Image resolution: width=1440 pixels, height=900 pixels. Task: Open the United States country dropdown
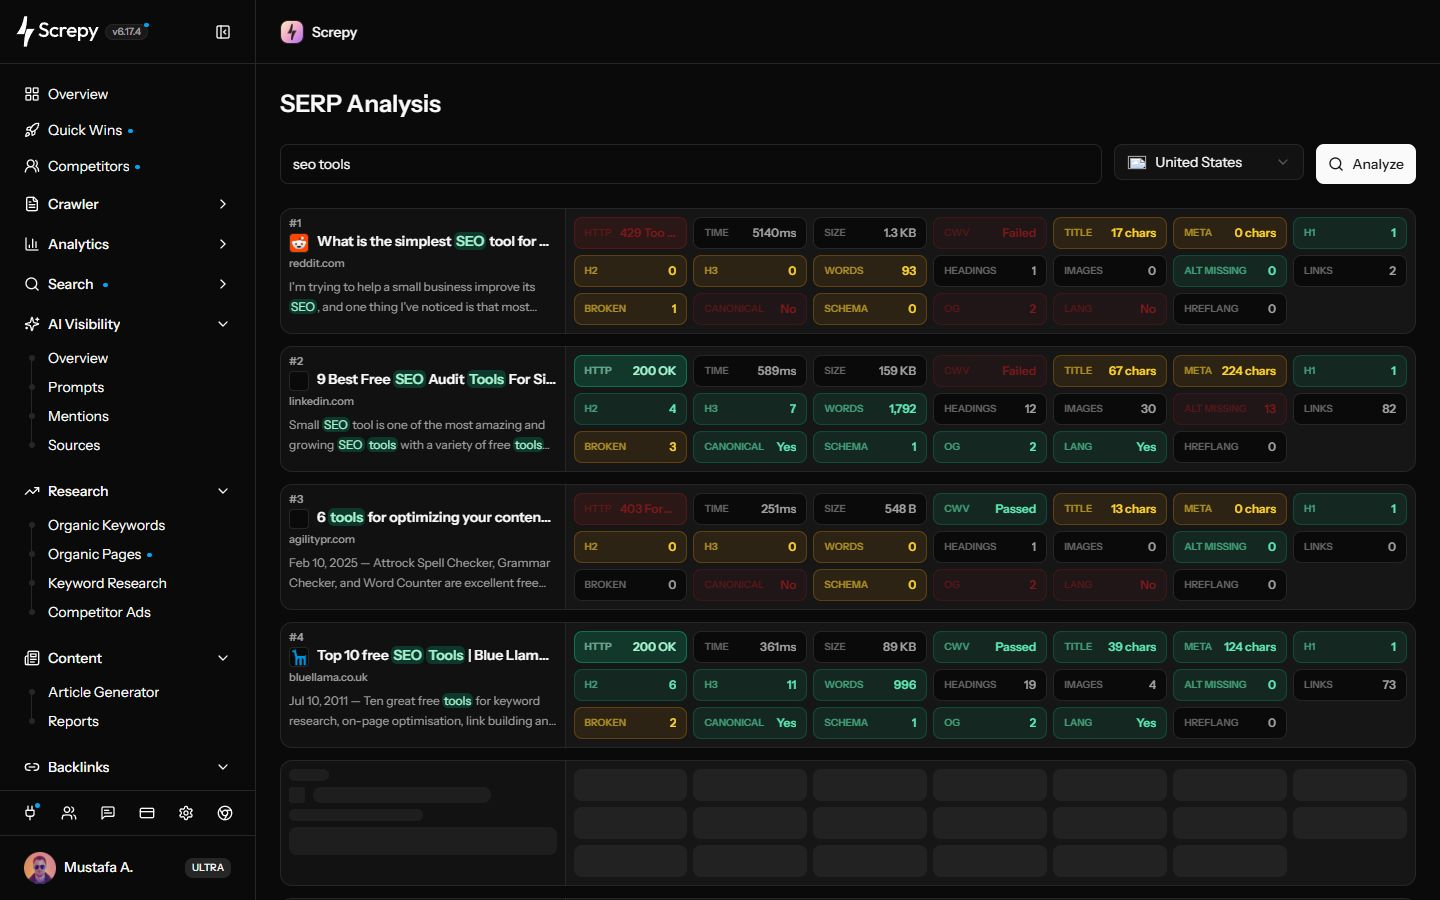click(1208, 162)
